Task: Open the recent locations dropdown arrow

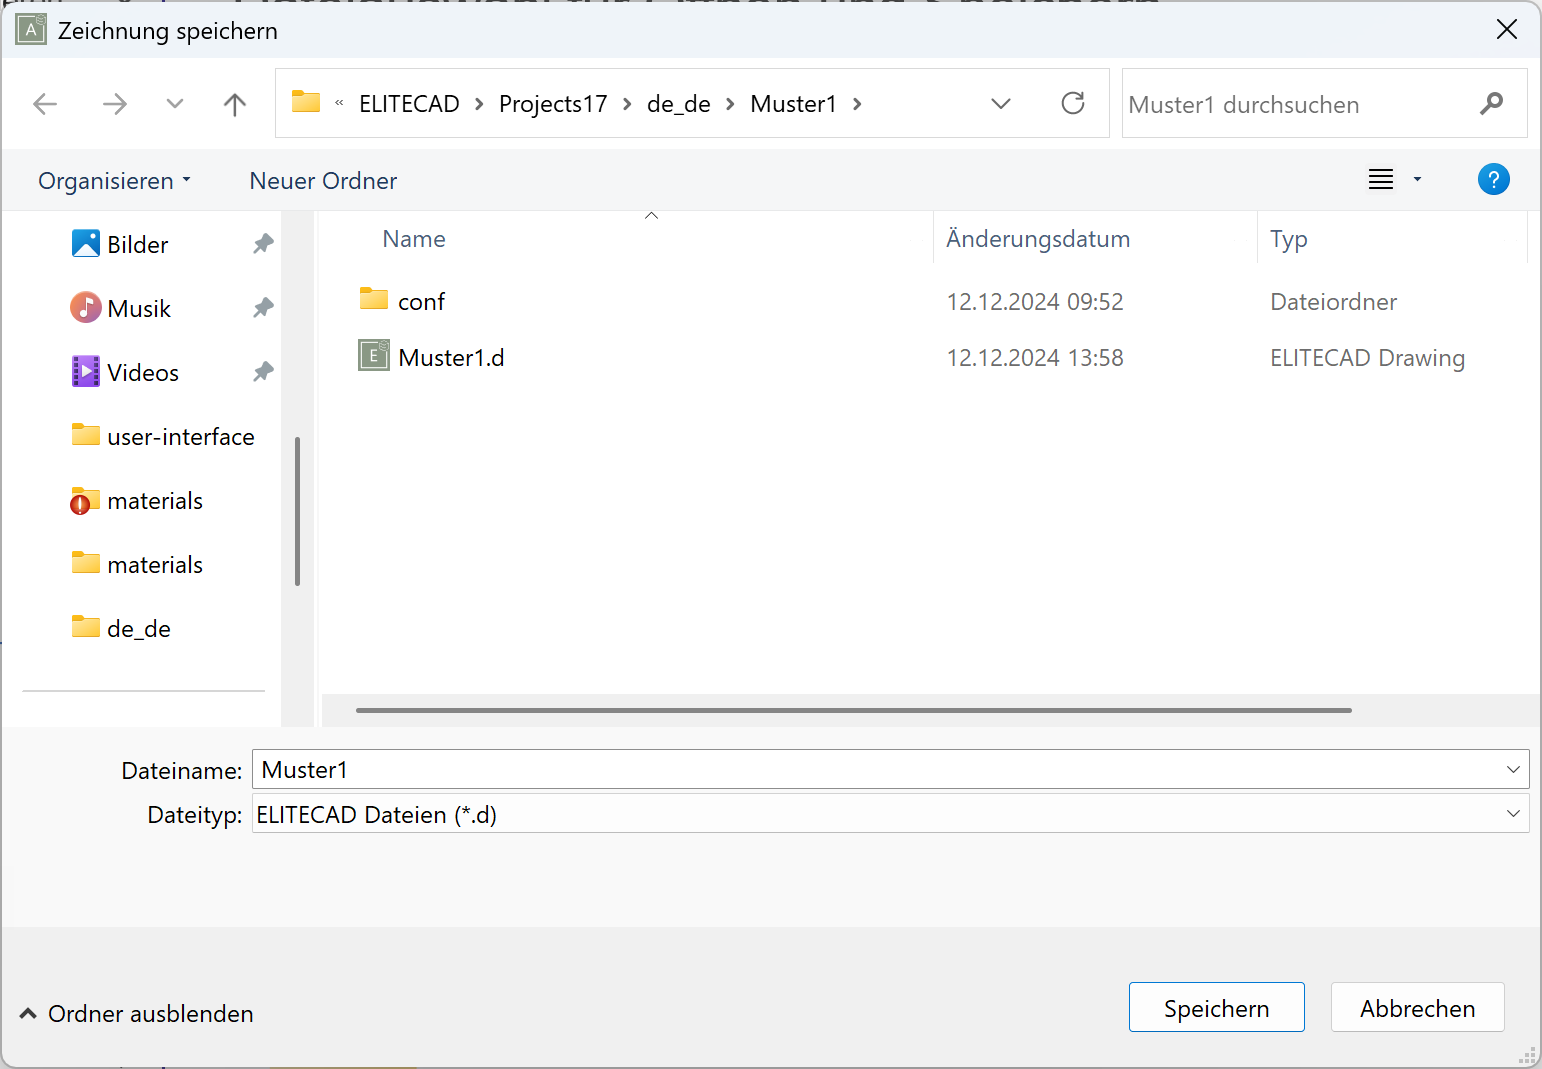Action: pyautogui.click(x=175, y=104)
